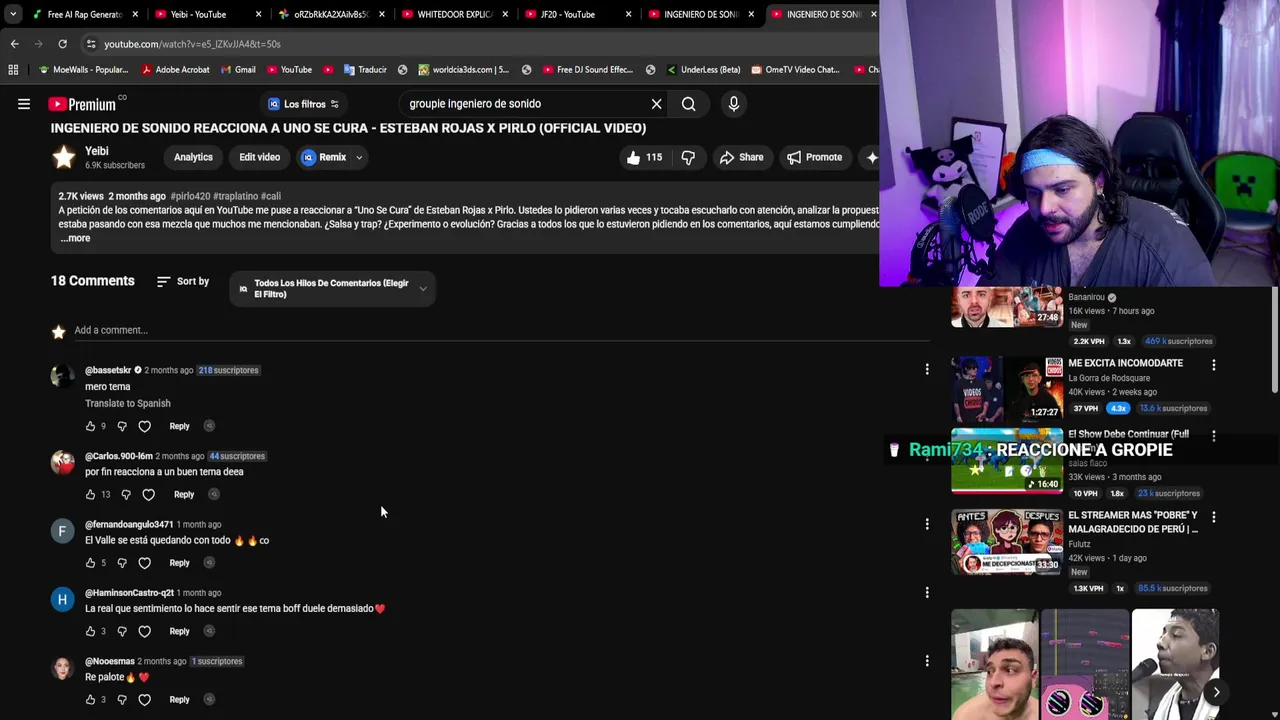Expand Remix dropdown arrow
Image resolution: width=1280 pixels, height=720 pixels.
pos(359,157)
